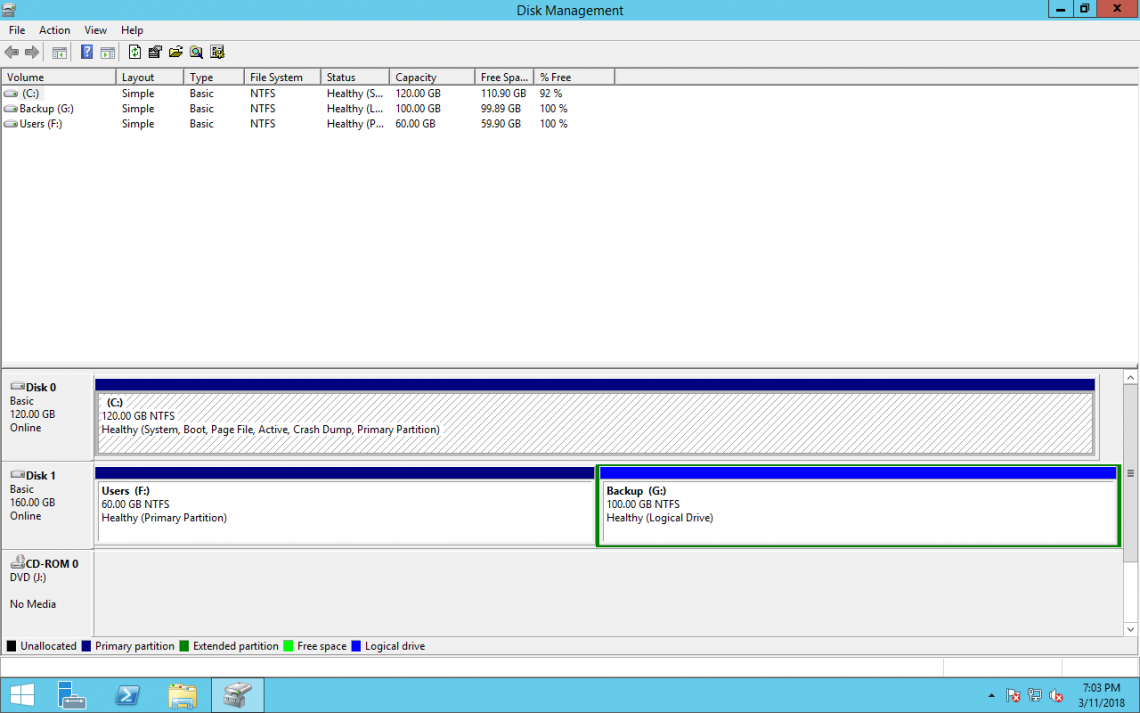The height and width of the screenshot is (713, 1140).
Task: Click the Free Space column header
Action: [x=503, y=76]
